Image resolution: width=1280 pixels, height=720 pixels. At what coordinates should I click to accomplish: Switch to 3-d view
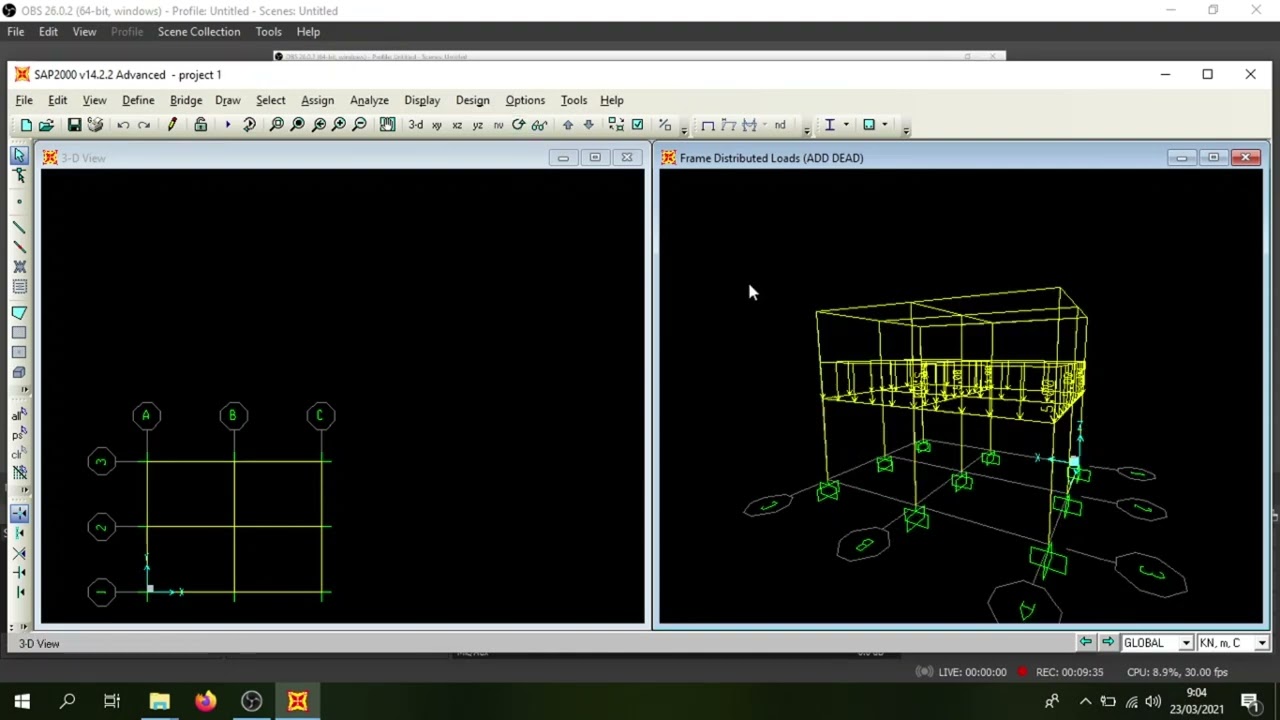[x=416, y=125]
